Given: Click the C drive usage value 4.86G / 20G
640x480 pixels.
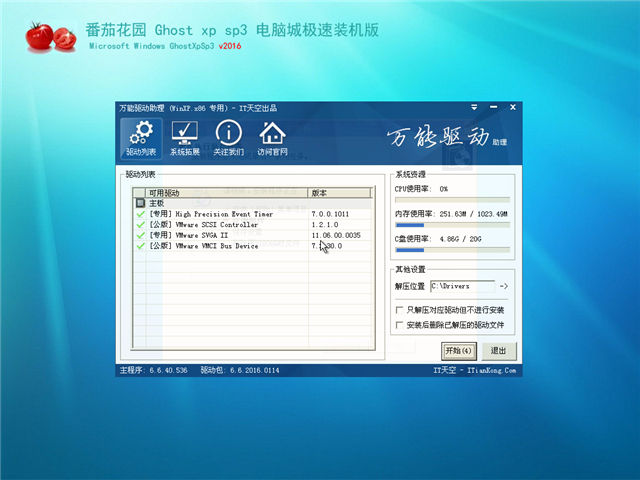Looking at the screenshot, I should coord(460,239).
